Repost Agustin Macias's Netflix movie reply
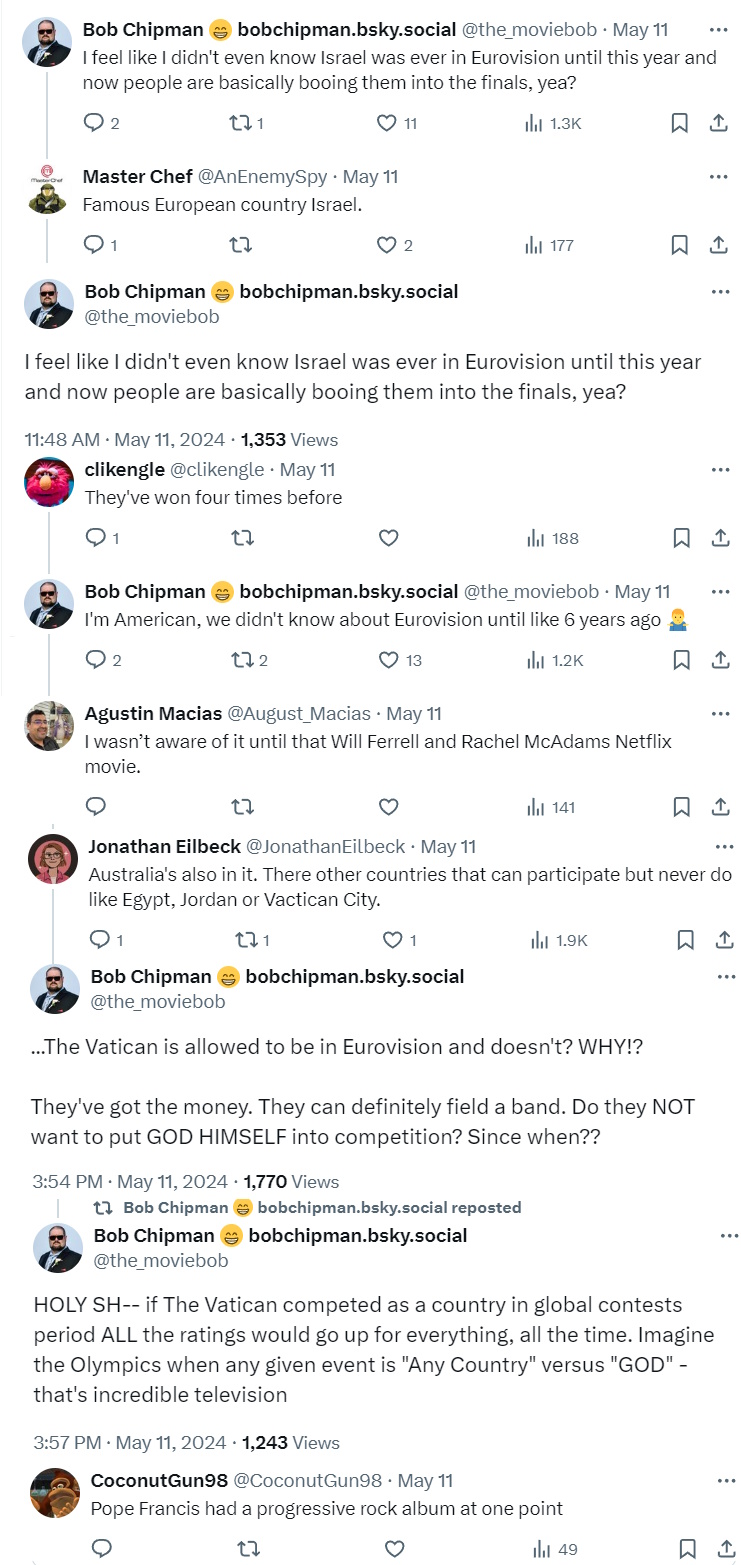741x1565 pixels. tap(242, 807)
